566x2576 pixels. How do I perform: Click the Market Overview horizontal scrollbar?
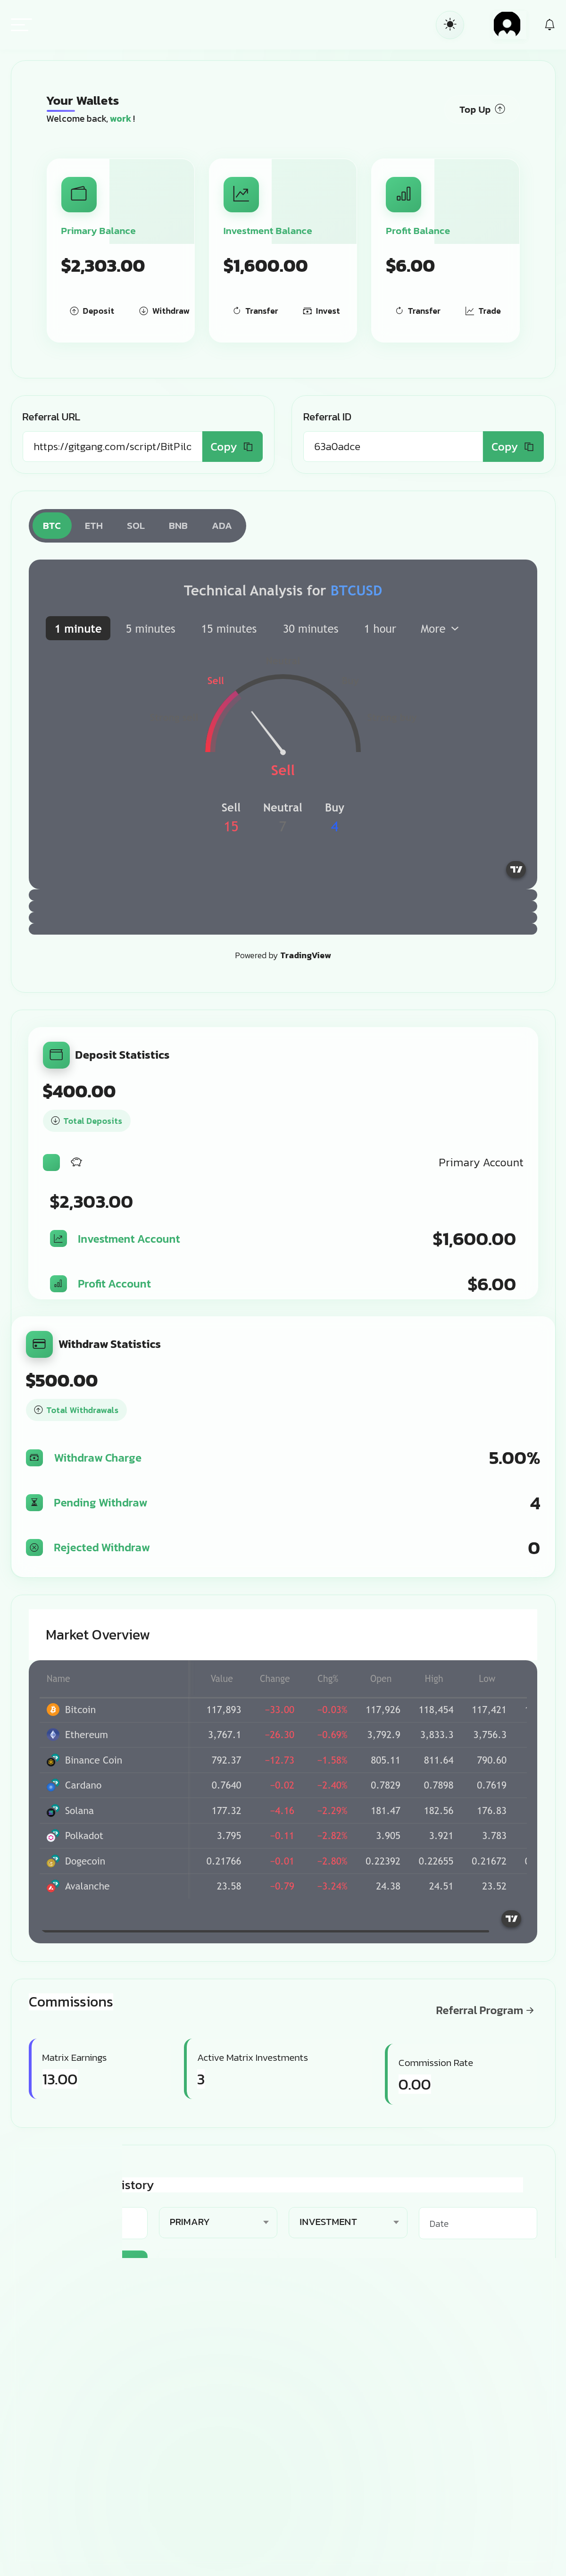(266, 1931)
